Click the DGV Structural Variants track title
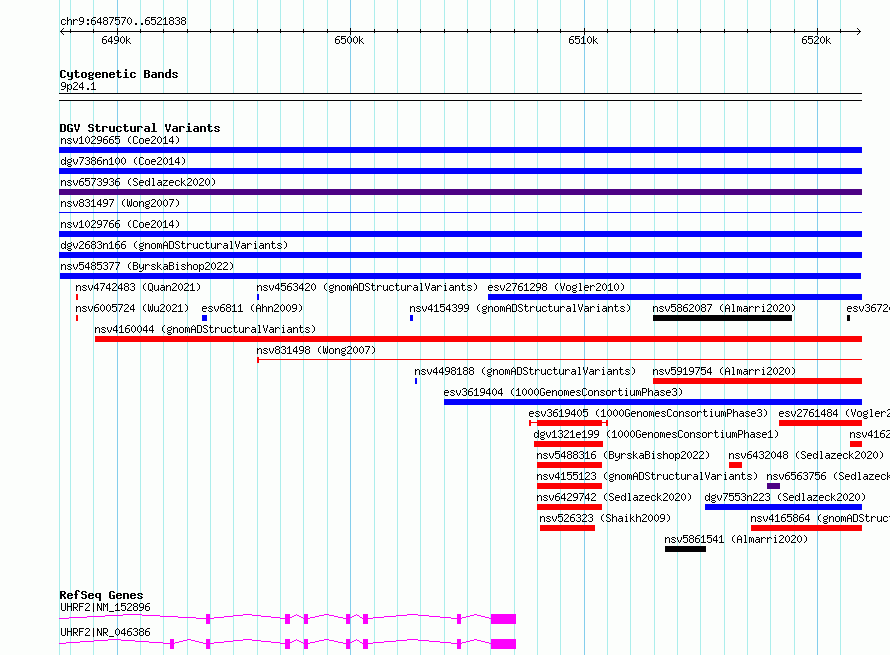 (x=140, y=128)
